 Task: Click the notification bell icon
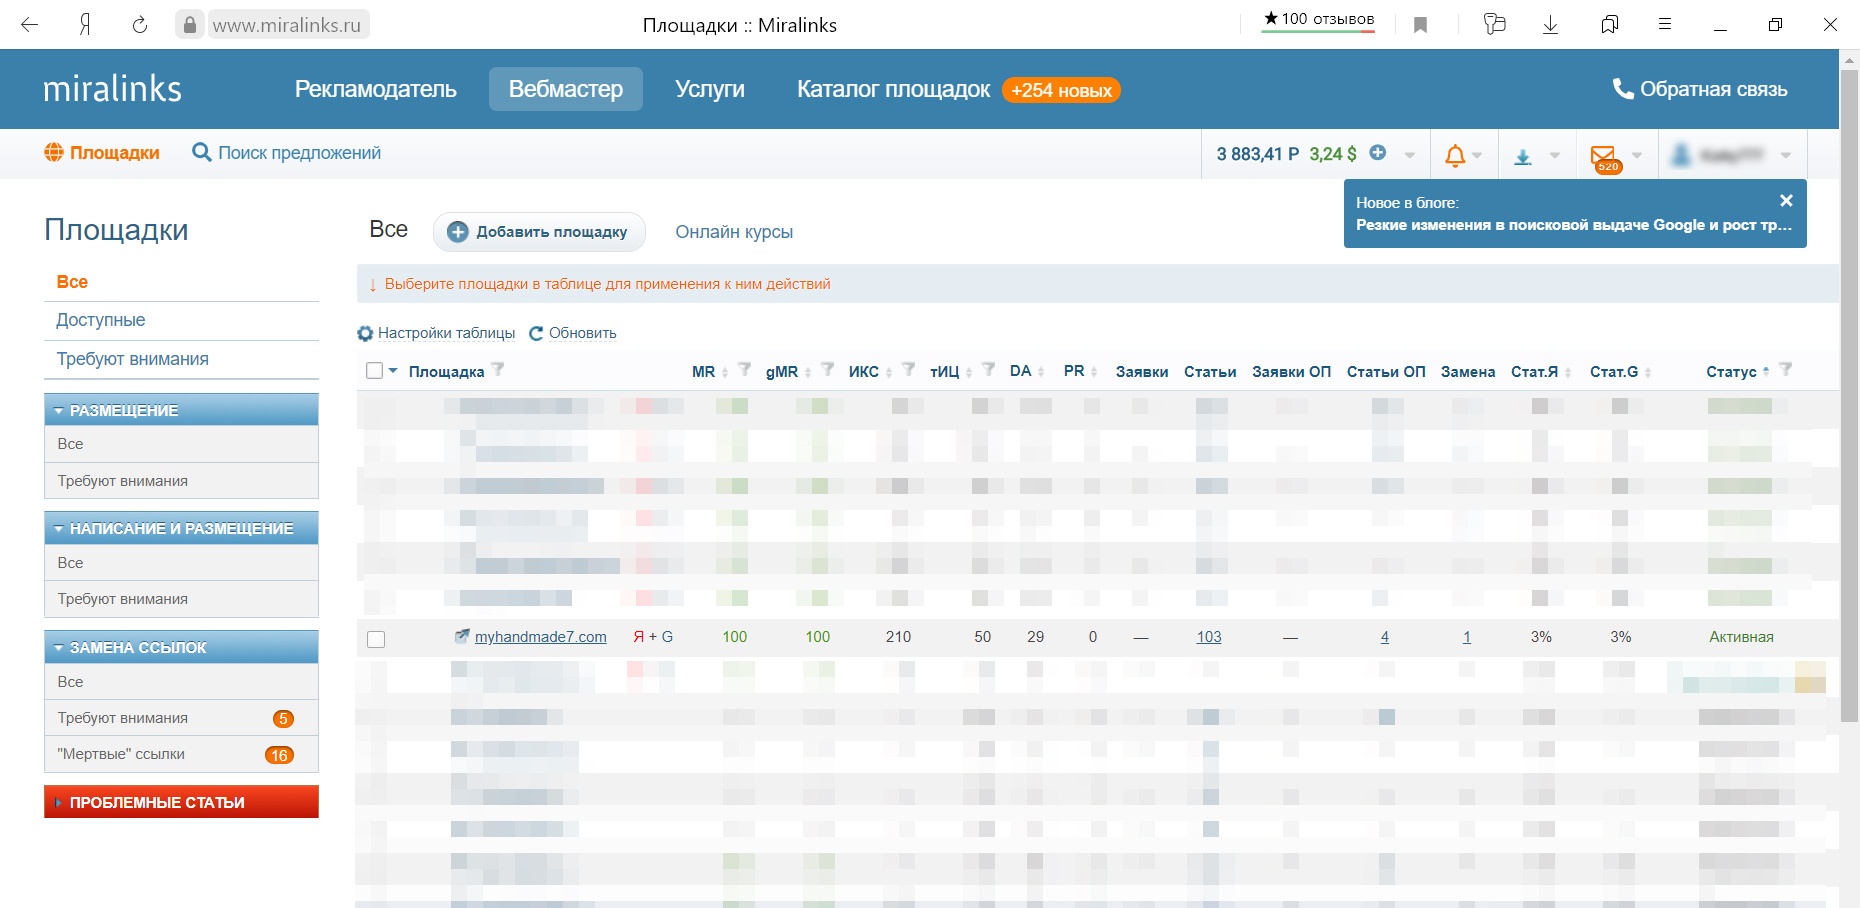[1455, 155]
